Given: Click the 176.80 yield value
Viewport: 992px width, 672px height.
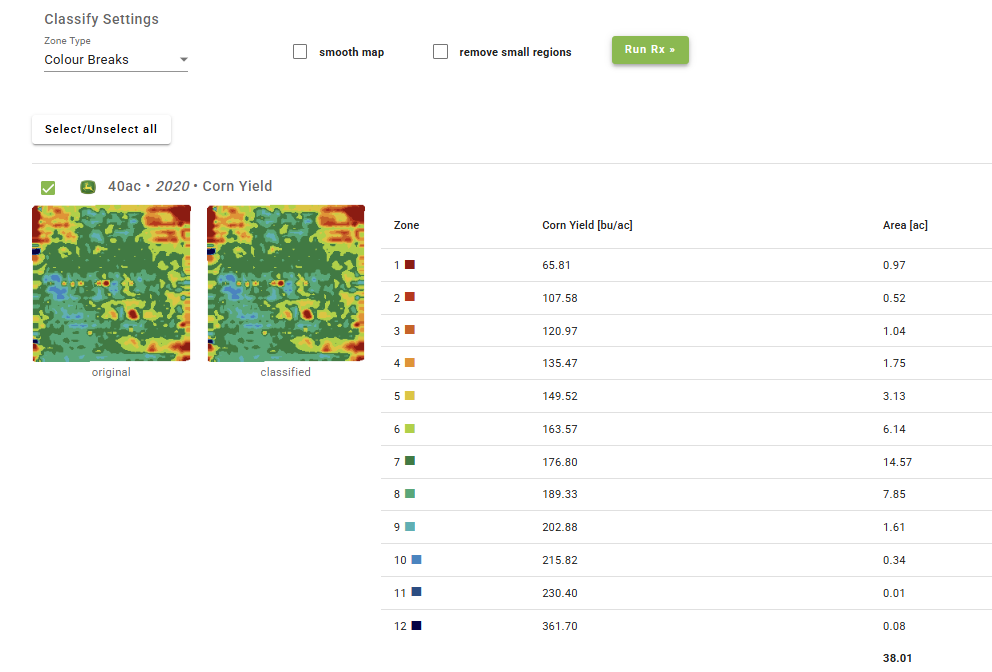Looking at the screenshot, I should [560, 462].
